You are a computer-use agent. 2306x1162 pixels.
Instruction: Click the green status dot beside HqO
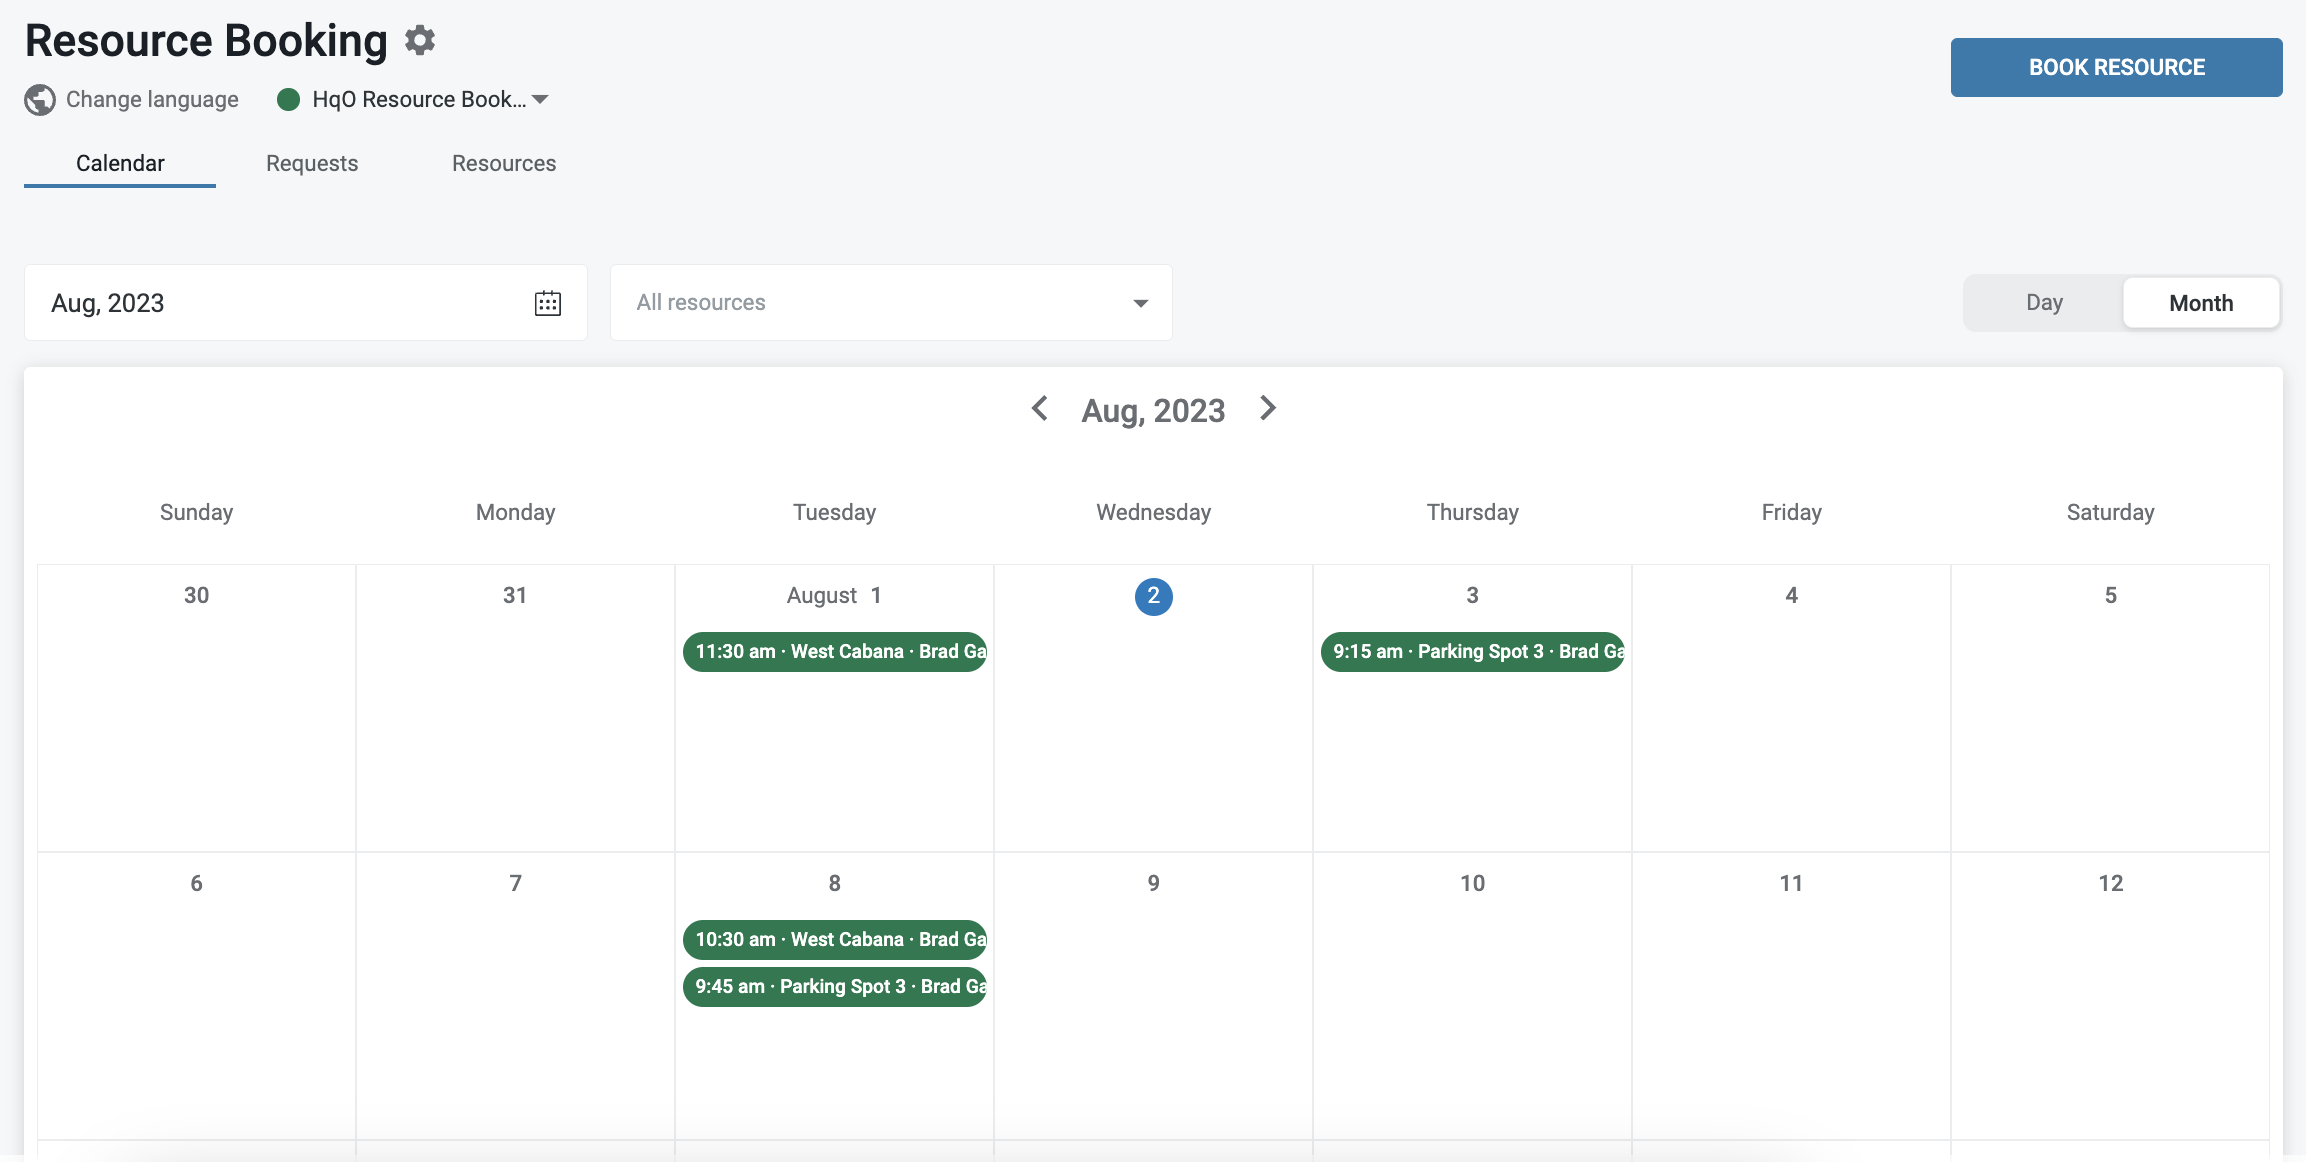[288, 99]
